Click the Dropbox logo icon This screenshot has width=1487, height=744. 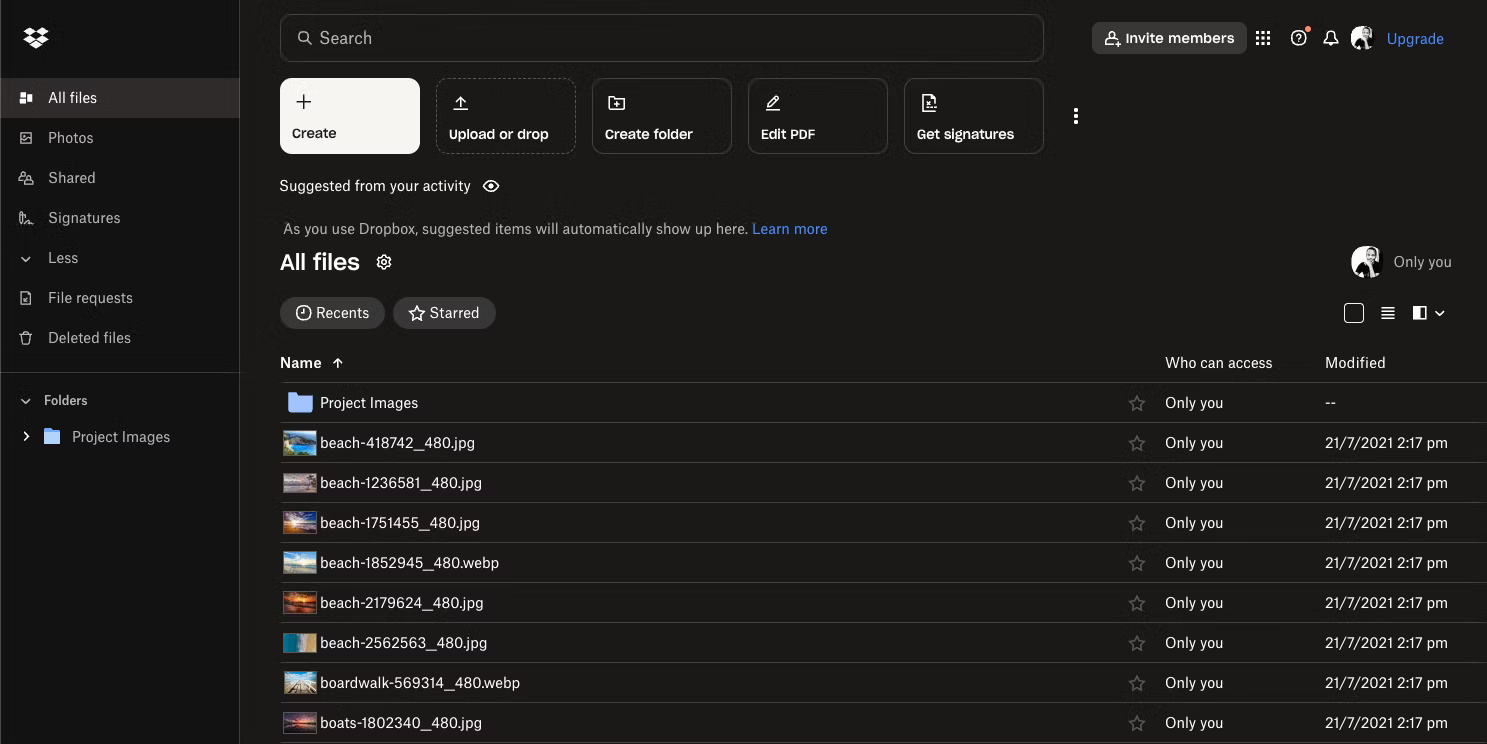tap(36, 37)
